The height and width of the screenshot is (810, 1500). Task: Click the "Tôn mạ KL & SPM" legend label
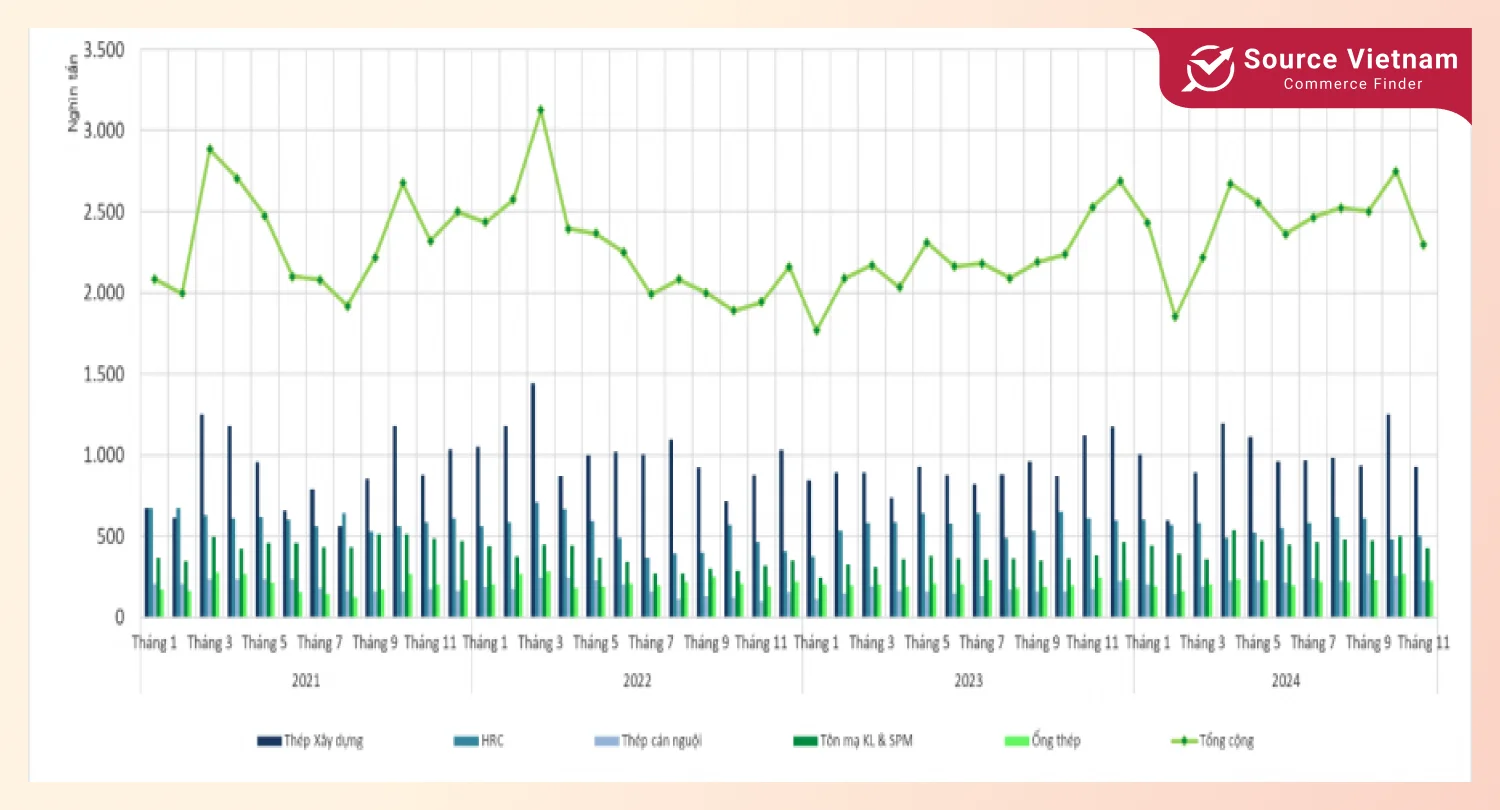pos(867,741)
